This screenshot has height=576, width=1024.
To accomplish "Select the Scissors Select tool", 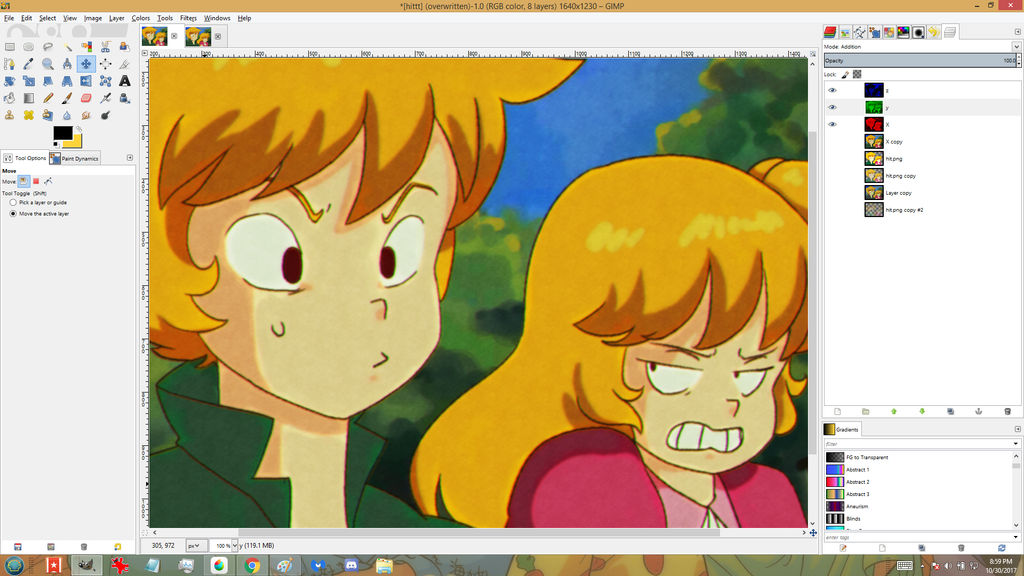I will (105, 47).
